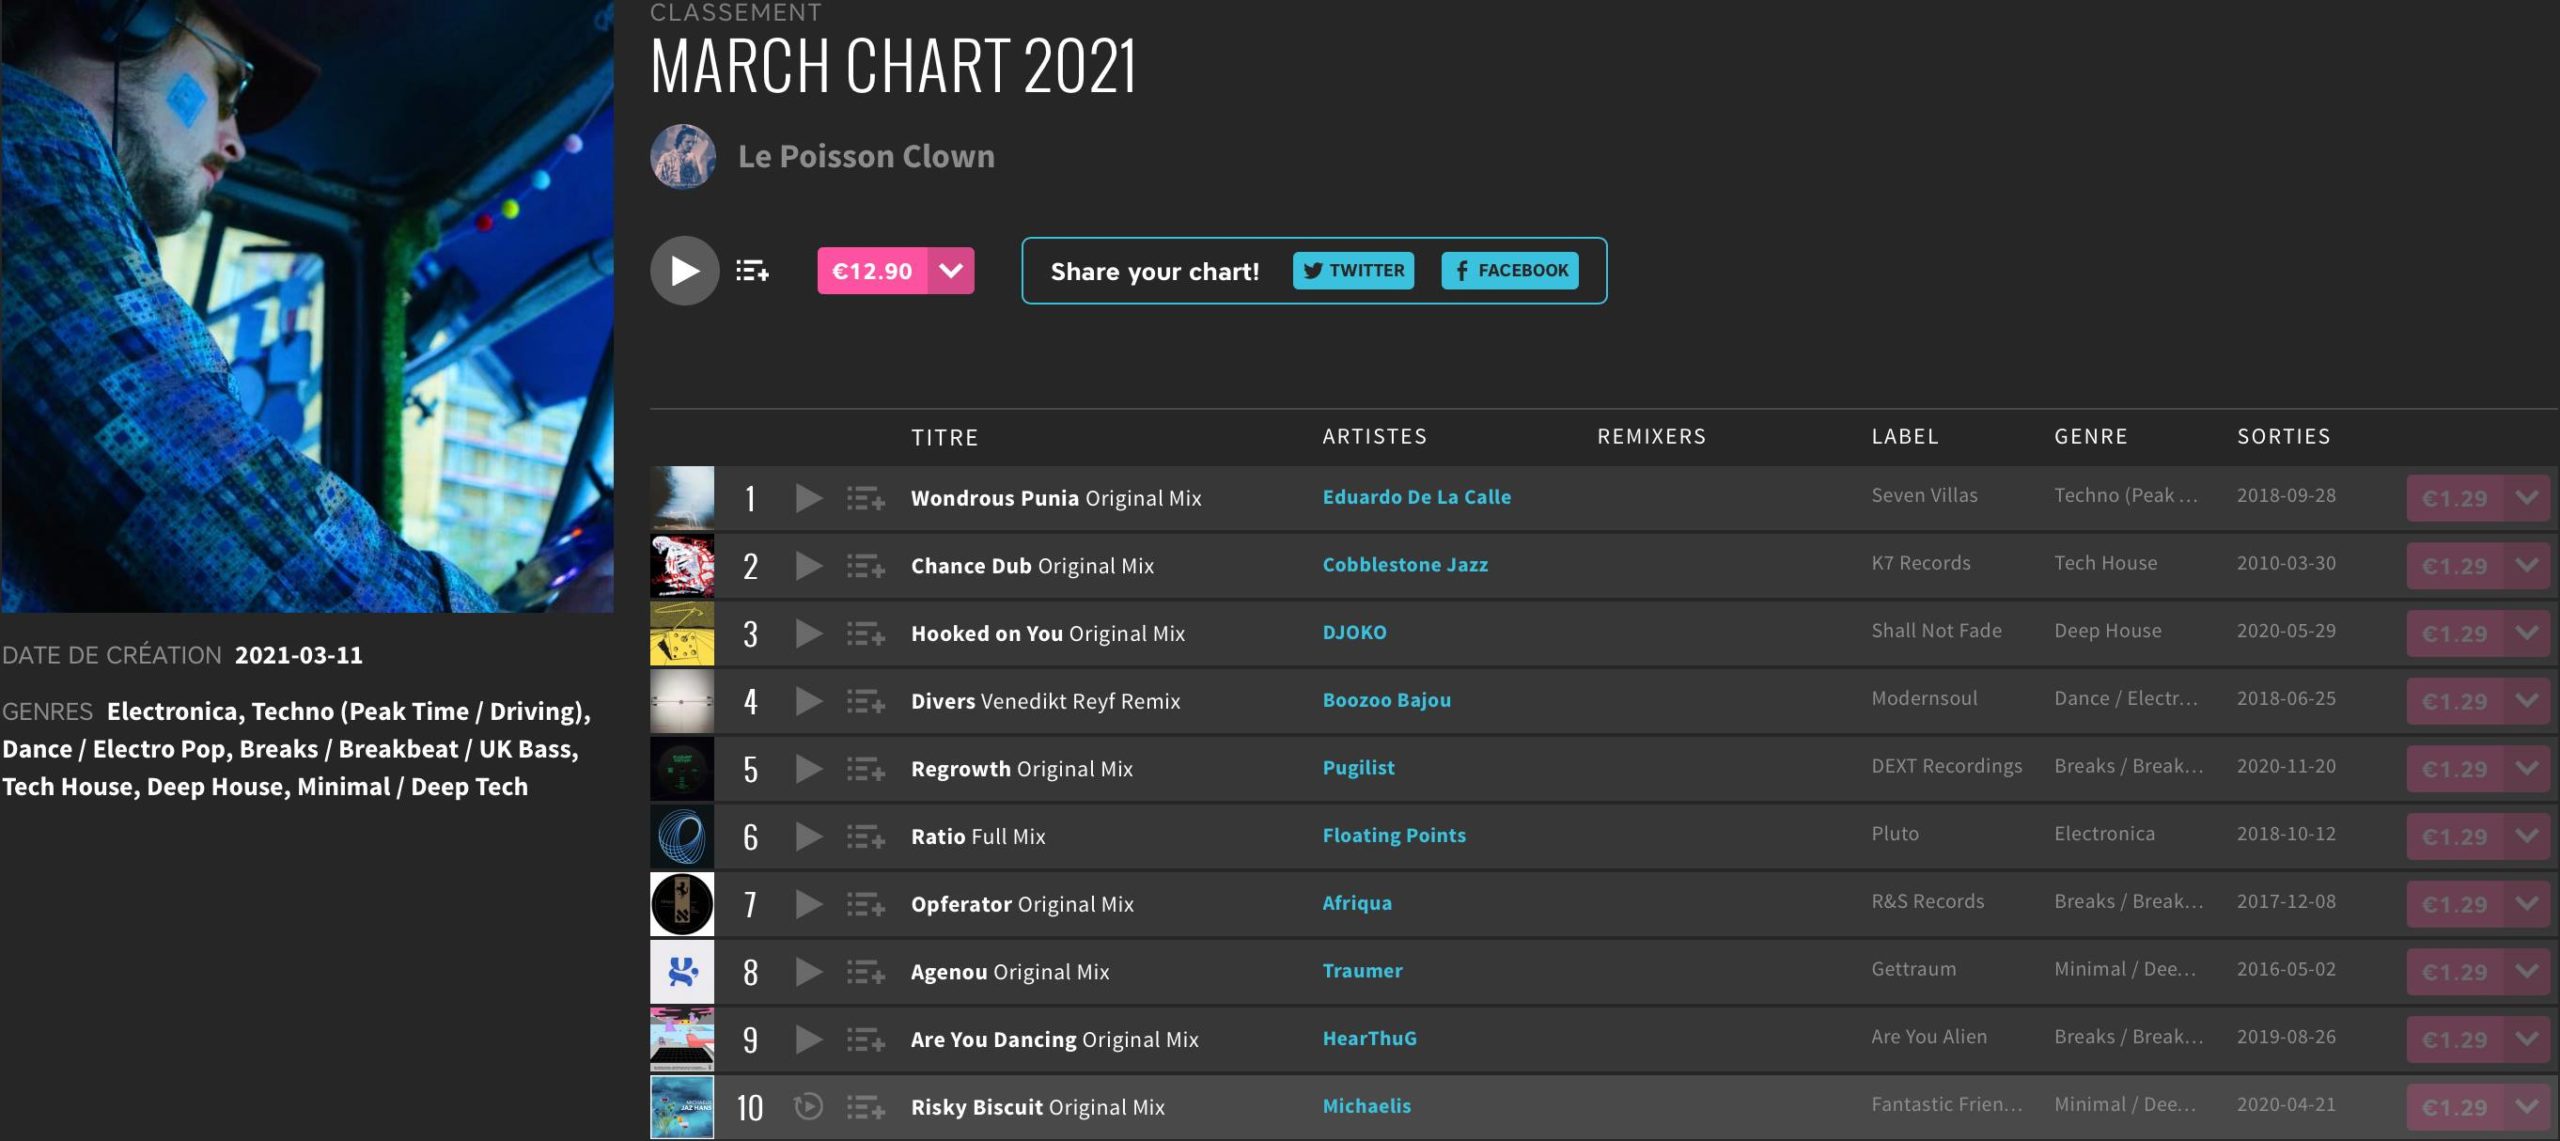Viewport: 2560px width, 1141px height.
Task: Open artist Pugilist
Action: pyautogui.click(x=1358, y=768)
